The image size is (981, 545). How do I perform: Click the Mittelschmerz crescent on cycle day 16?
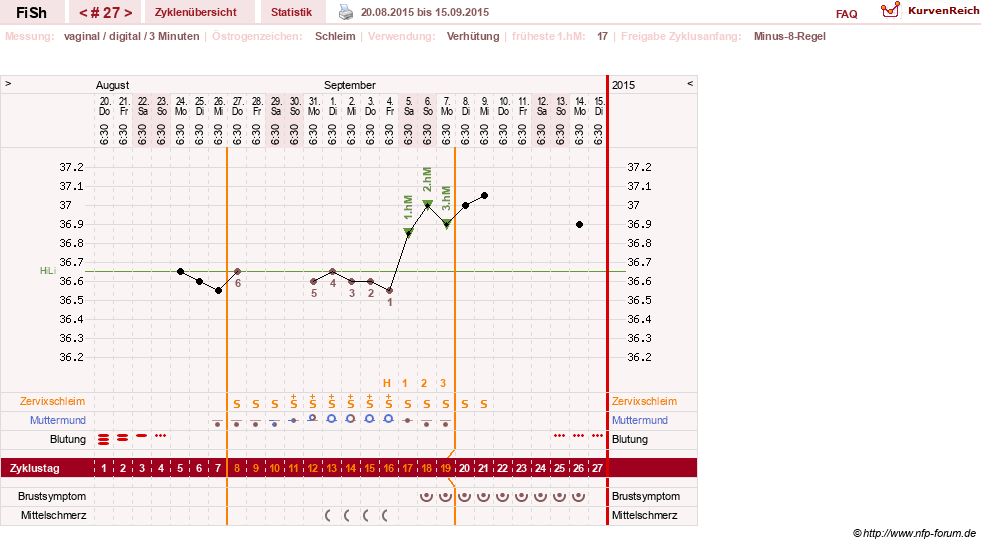point(385,516)
